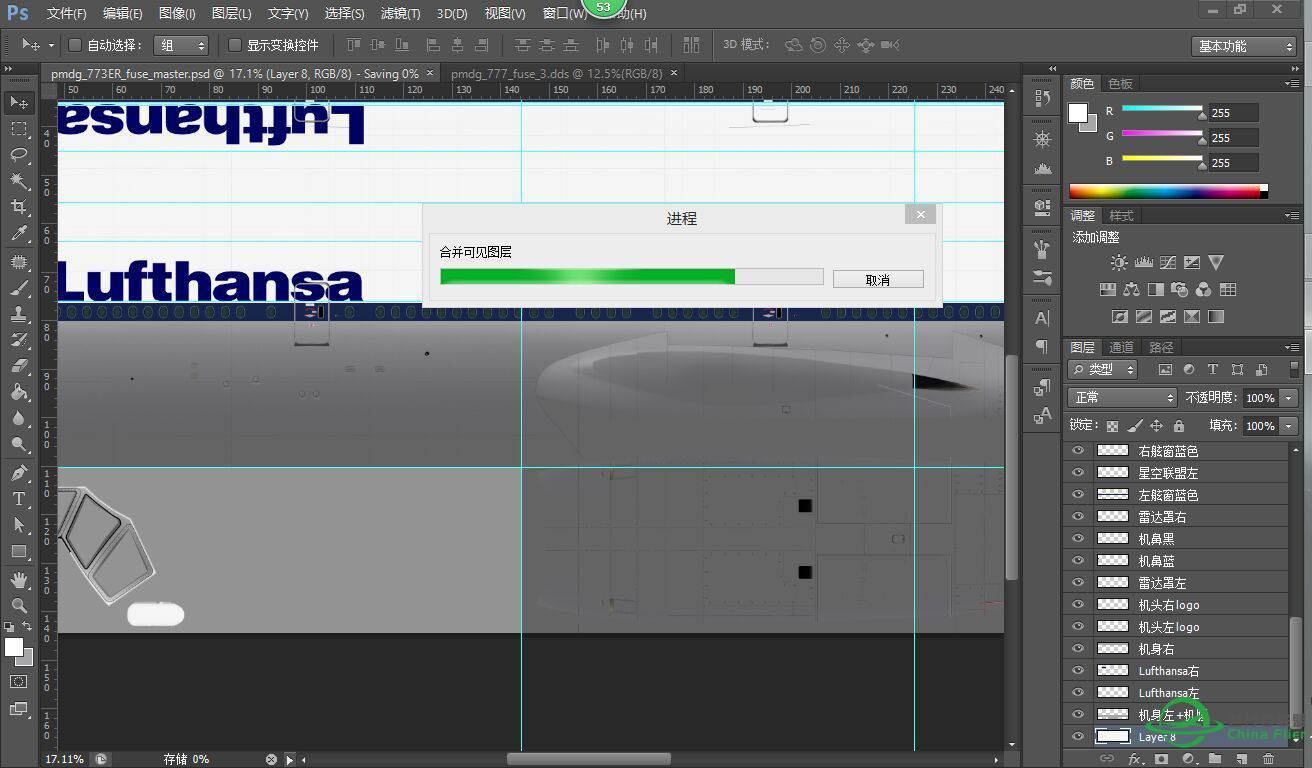This screenshot has height=768, width=1312.
Task: Open the 文件(F) menu
Action: click(67, 14)
